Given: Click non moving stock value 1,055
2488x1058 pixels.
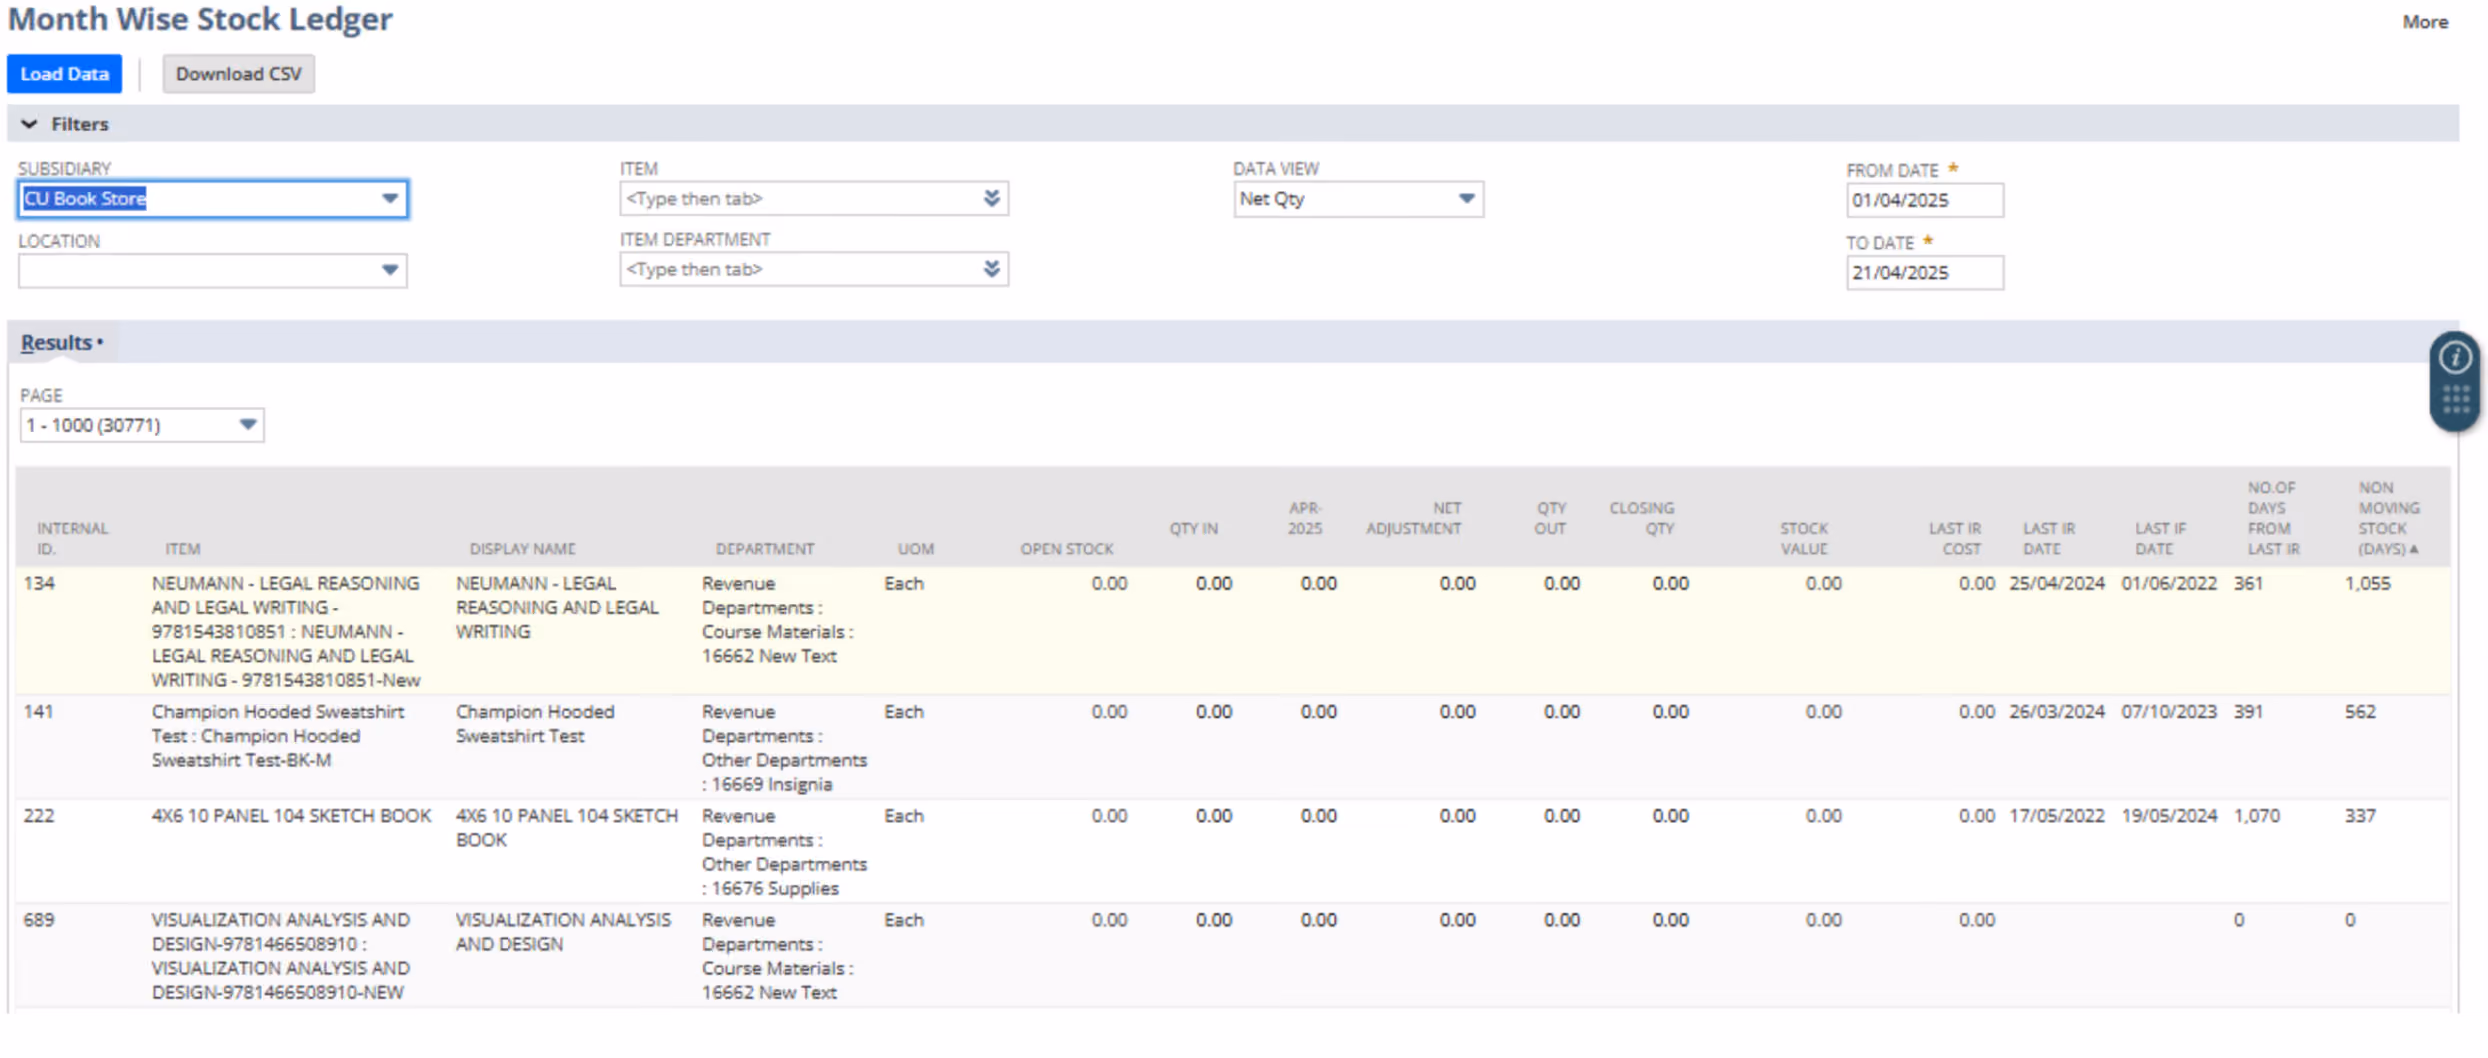Looking at the screenshot, I should [x=2367, y=584].
